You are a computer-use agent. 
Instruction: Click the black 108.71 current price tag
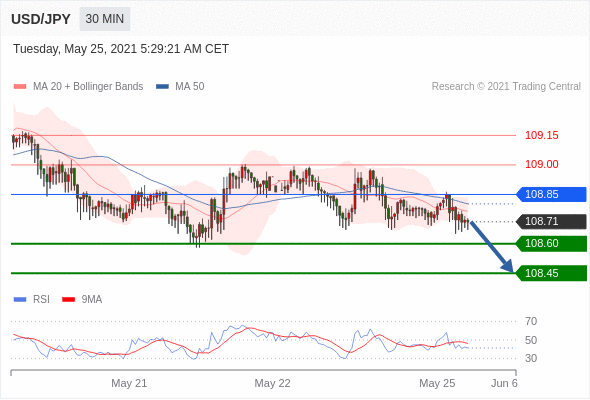[551, 221]
